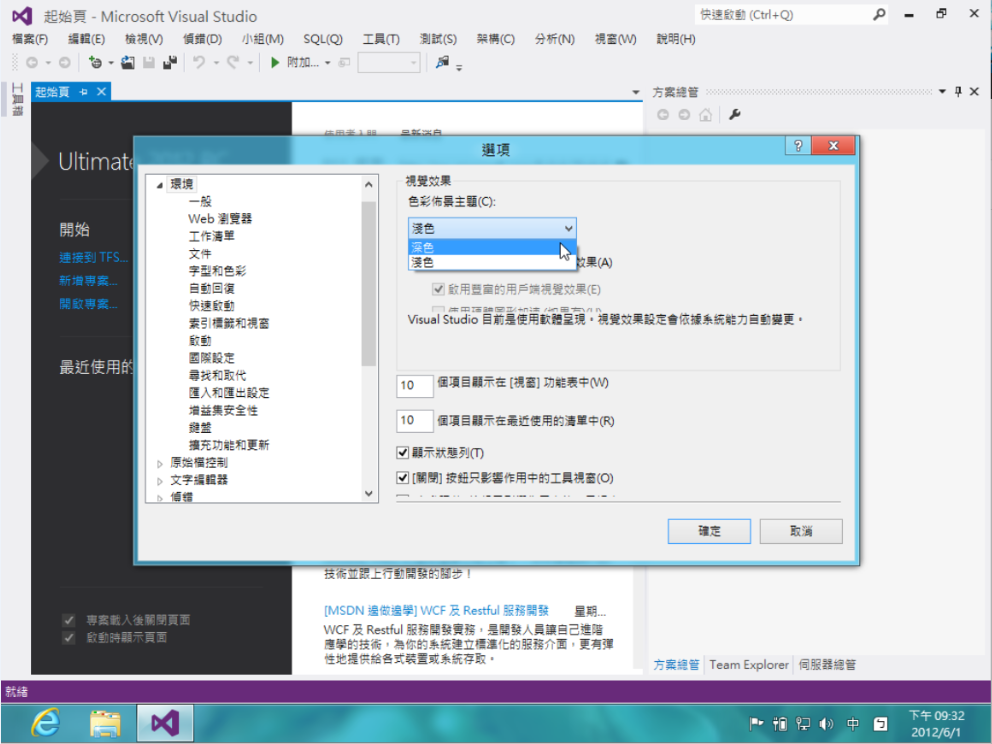The image size is (992, 744).
Task: Click the Options dialog help question button
Action: click(798, 146)
